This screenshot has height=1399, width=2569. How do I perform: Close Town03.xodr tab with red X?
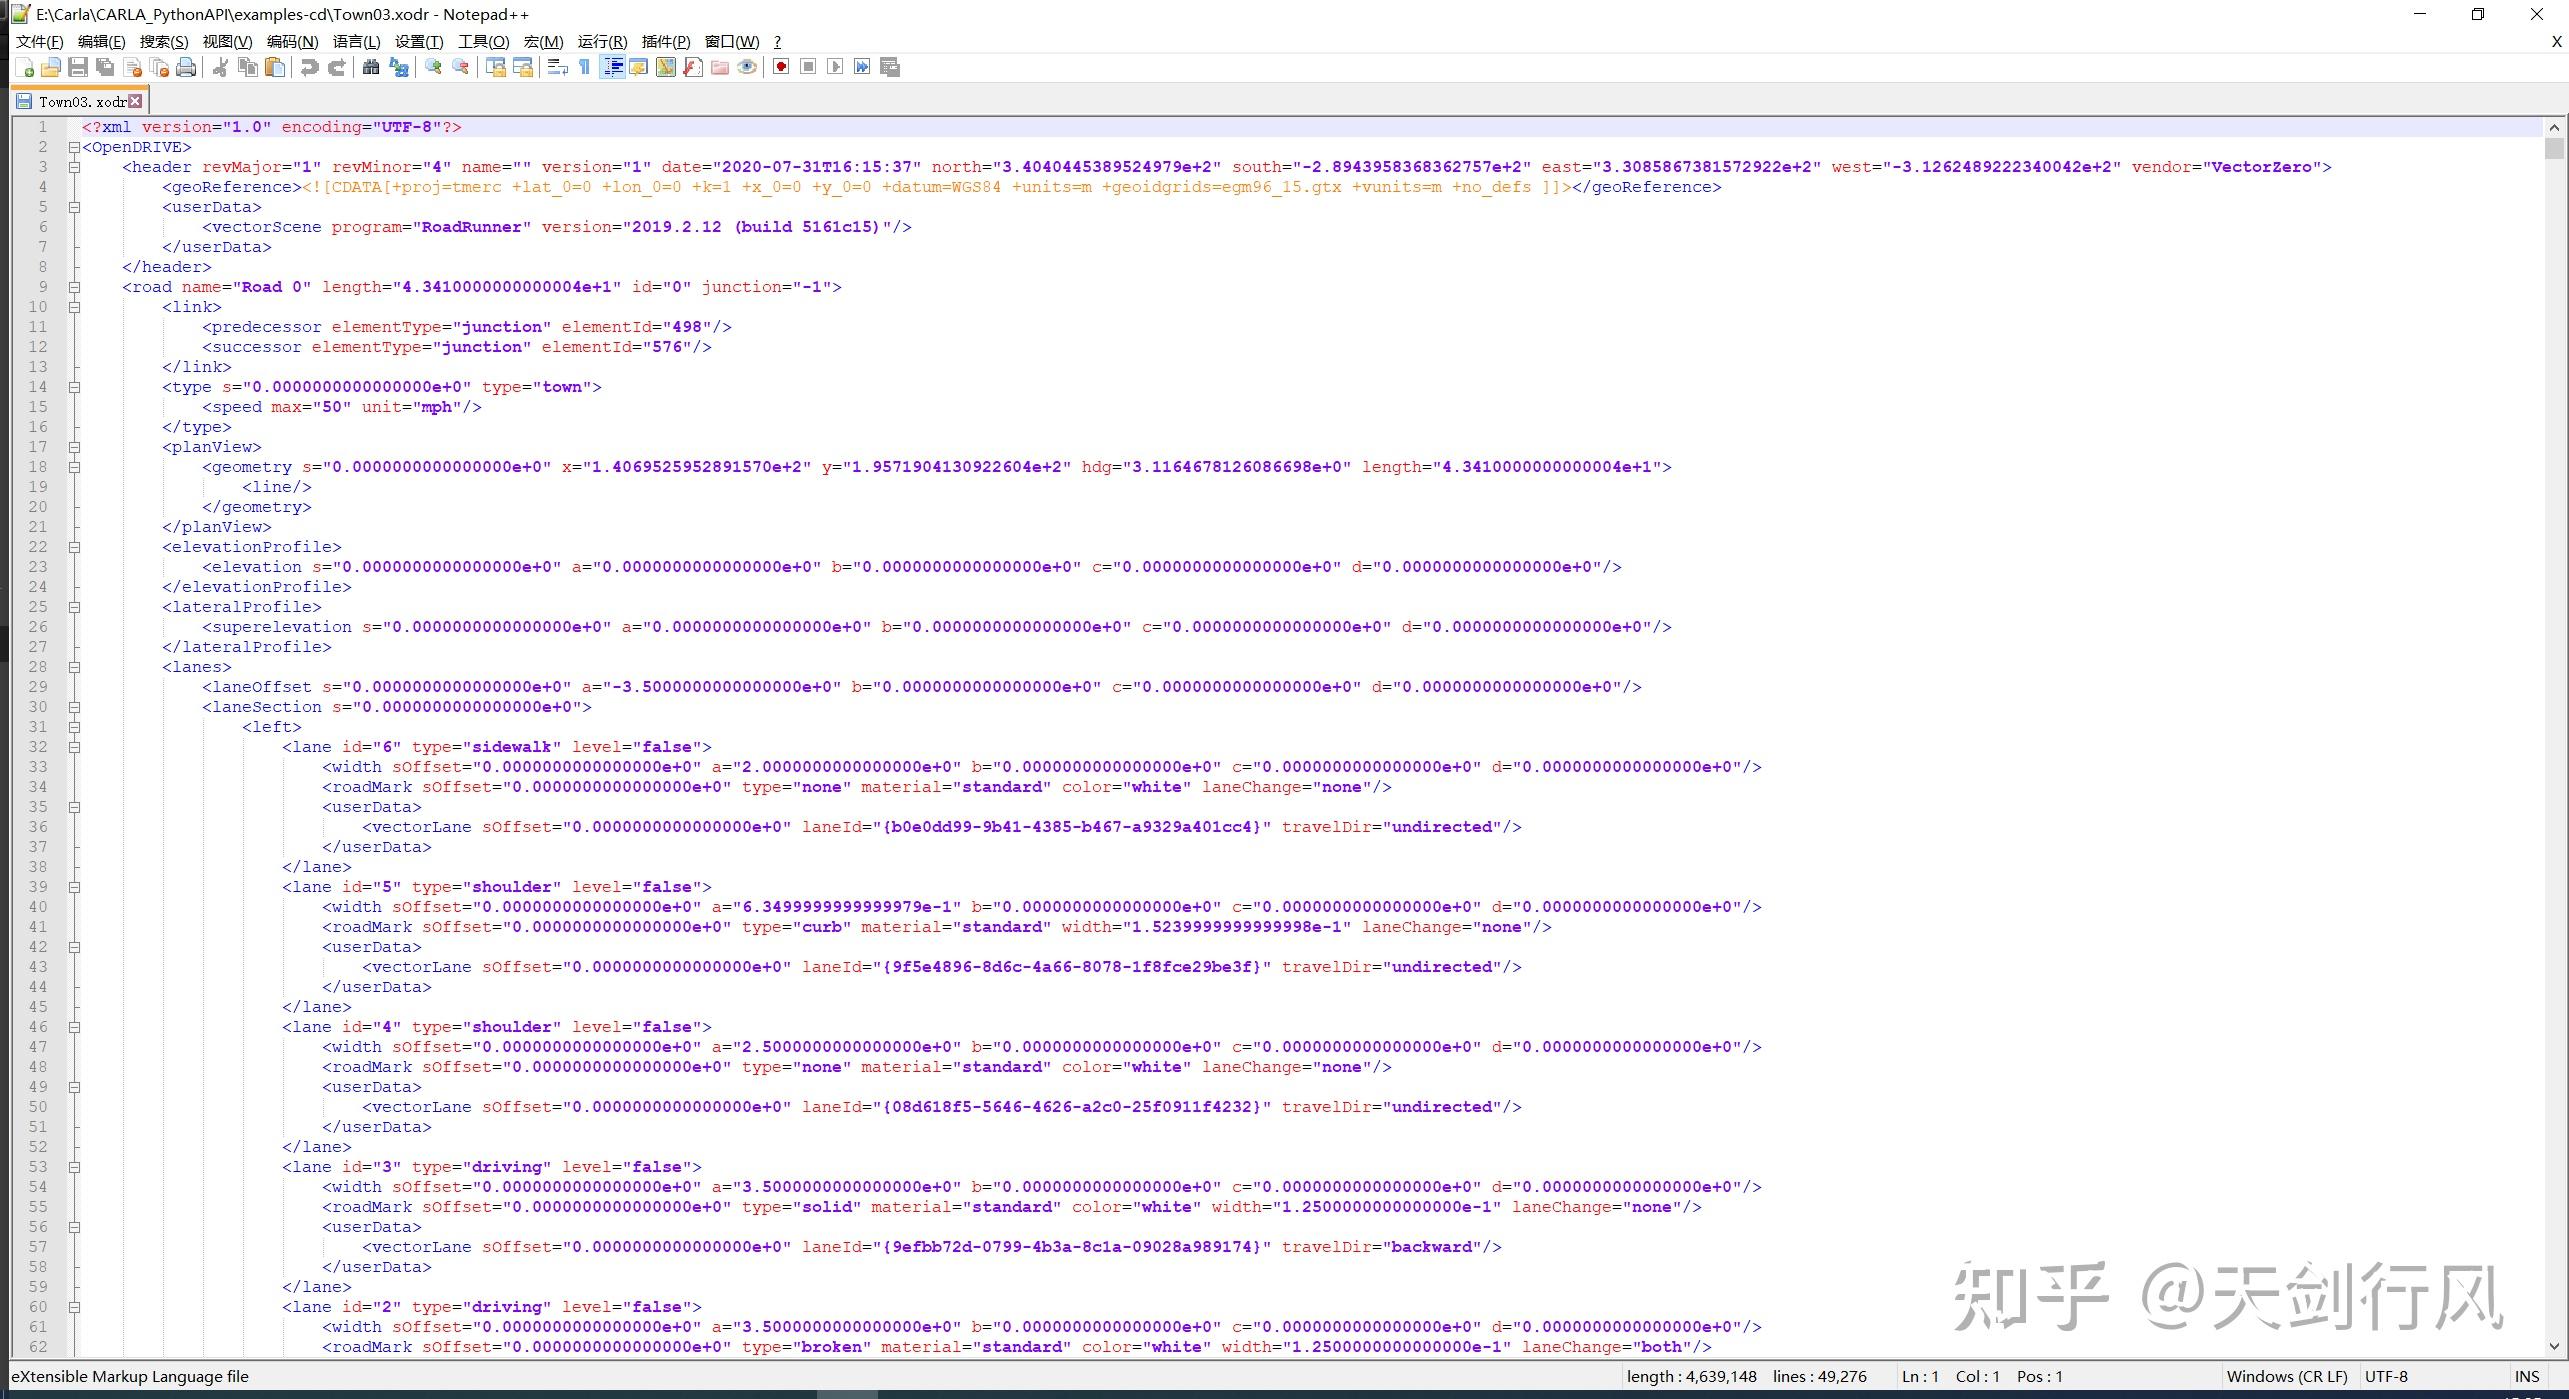[136, 101]
